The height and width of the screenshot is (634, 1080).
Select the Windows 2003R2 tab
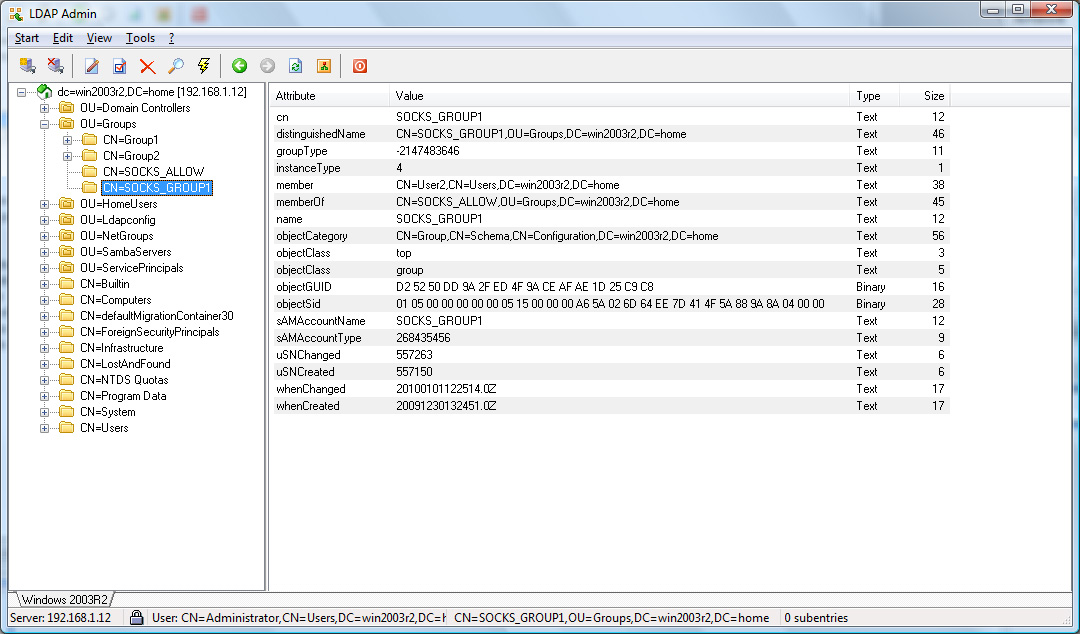click(64, 600)
